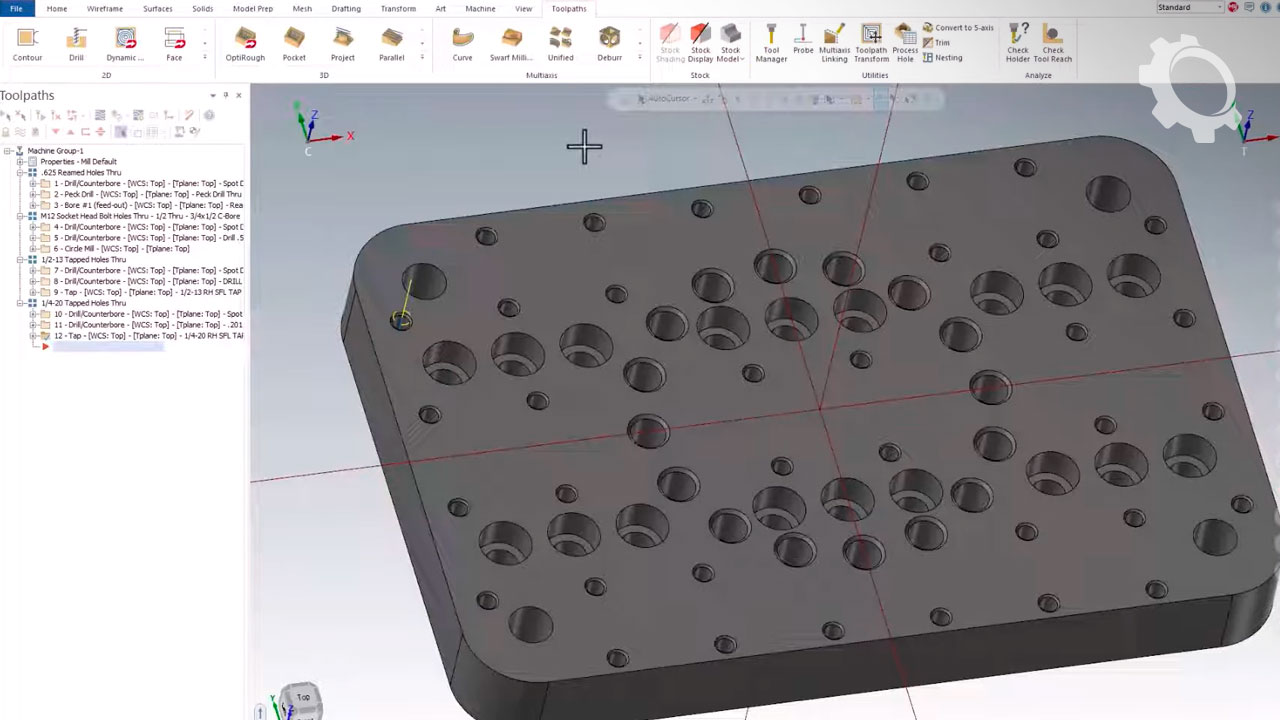Launch the Toolpath Transform utility

(871, 42)
